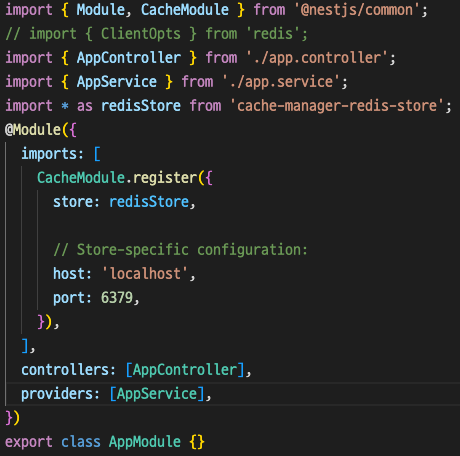Click the './app.controller' path string

[317, 58]
